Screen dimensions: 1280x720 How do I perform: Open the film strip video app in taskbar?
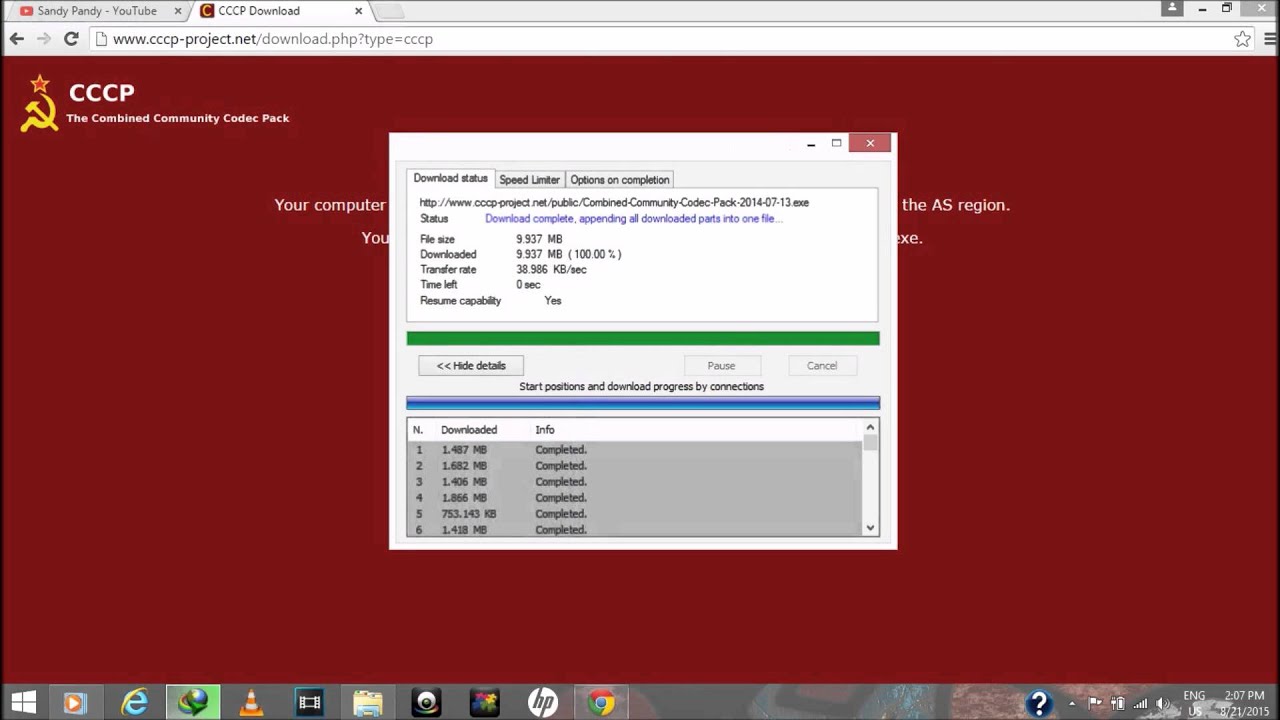[x=310, y=703]
